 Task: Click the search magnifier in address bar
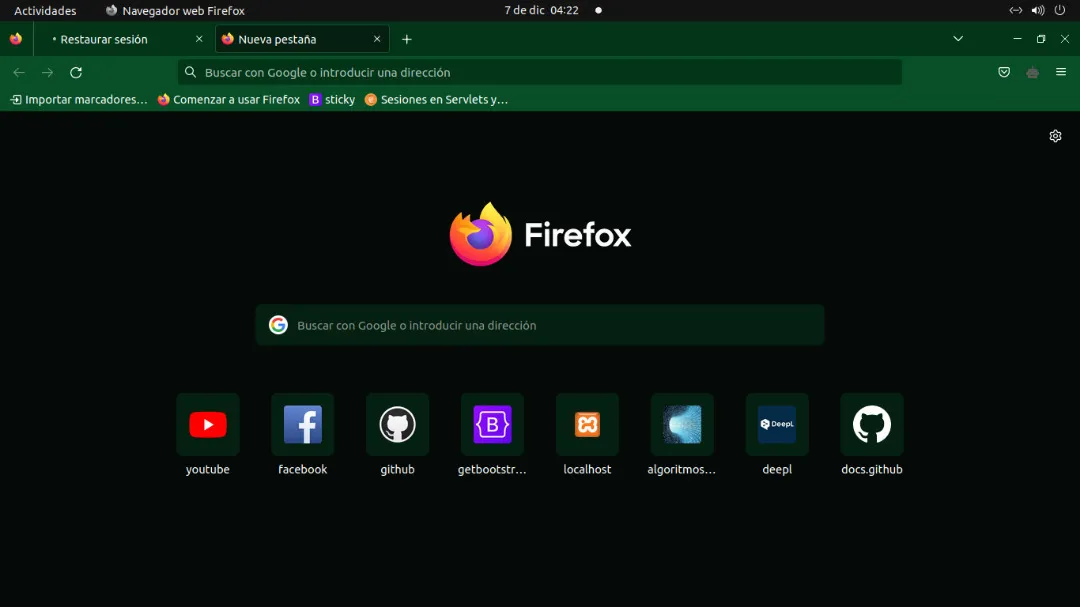coord(191,72)
